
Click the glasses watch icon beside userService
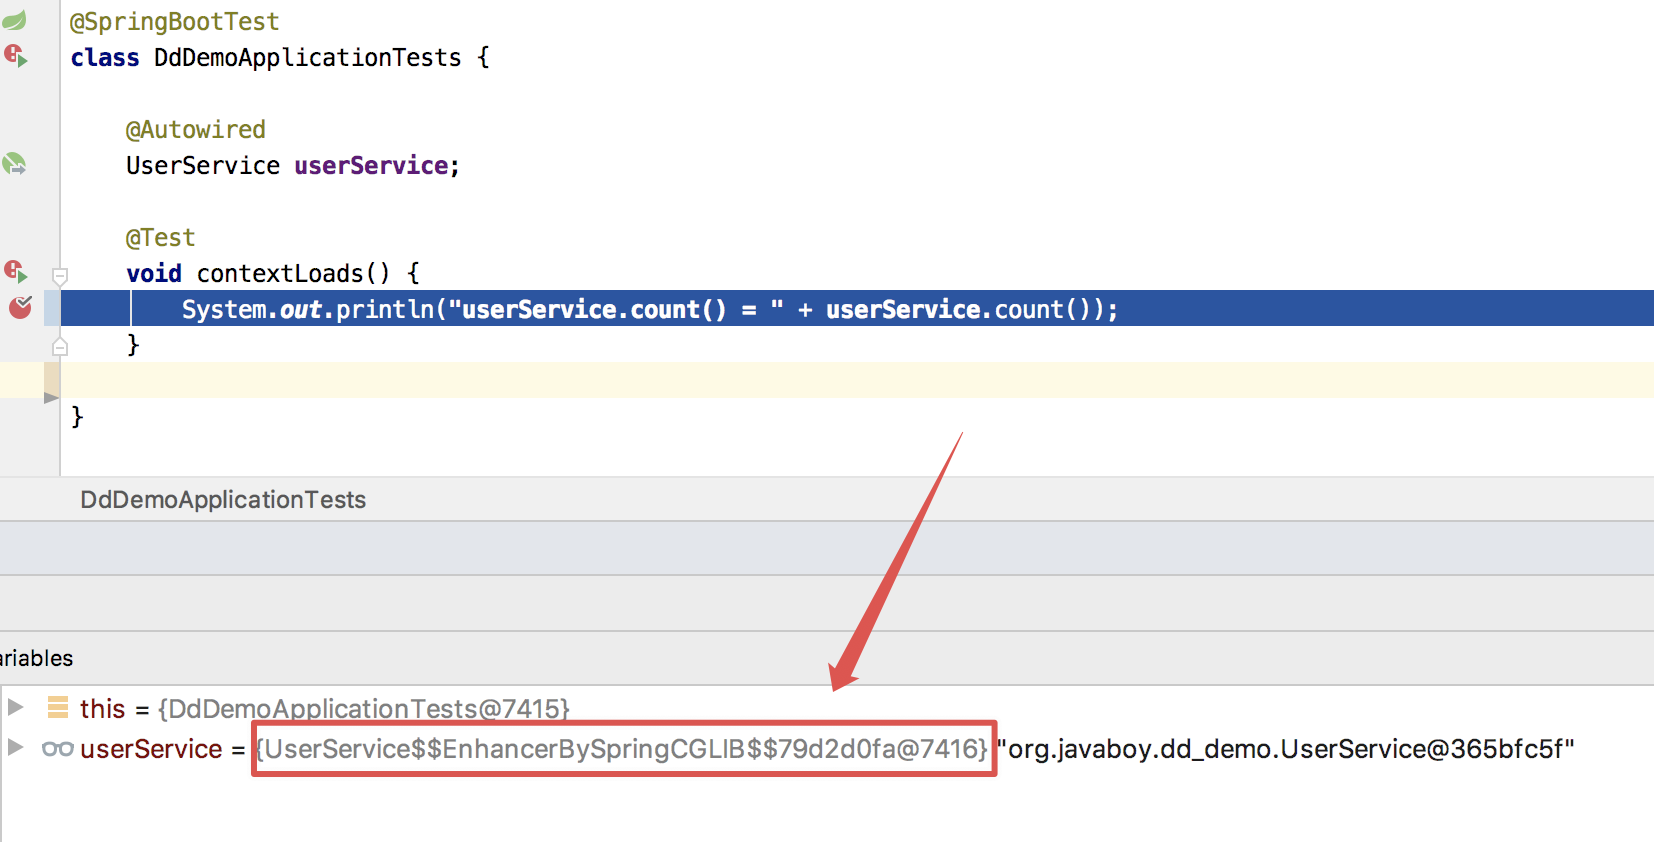point(57,748)
